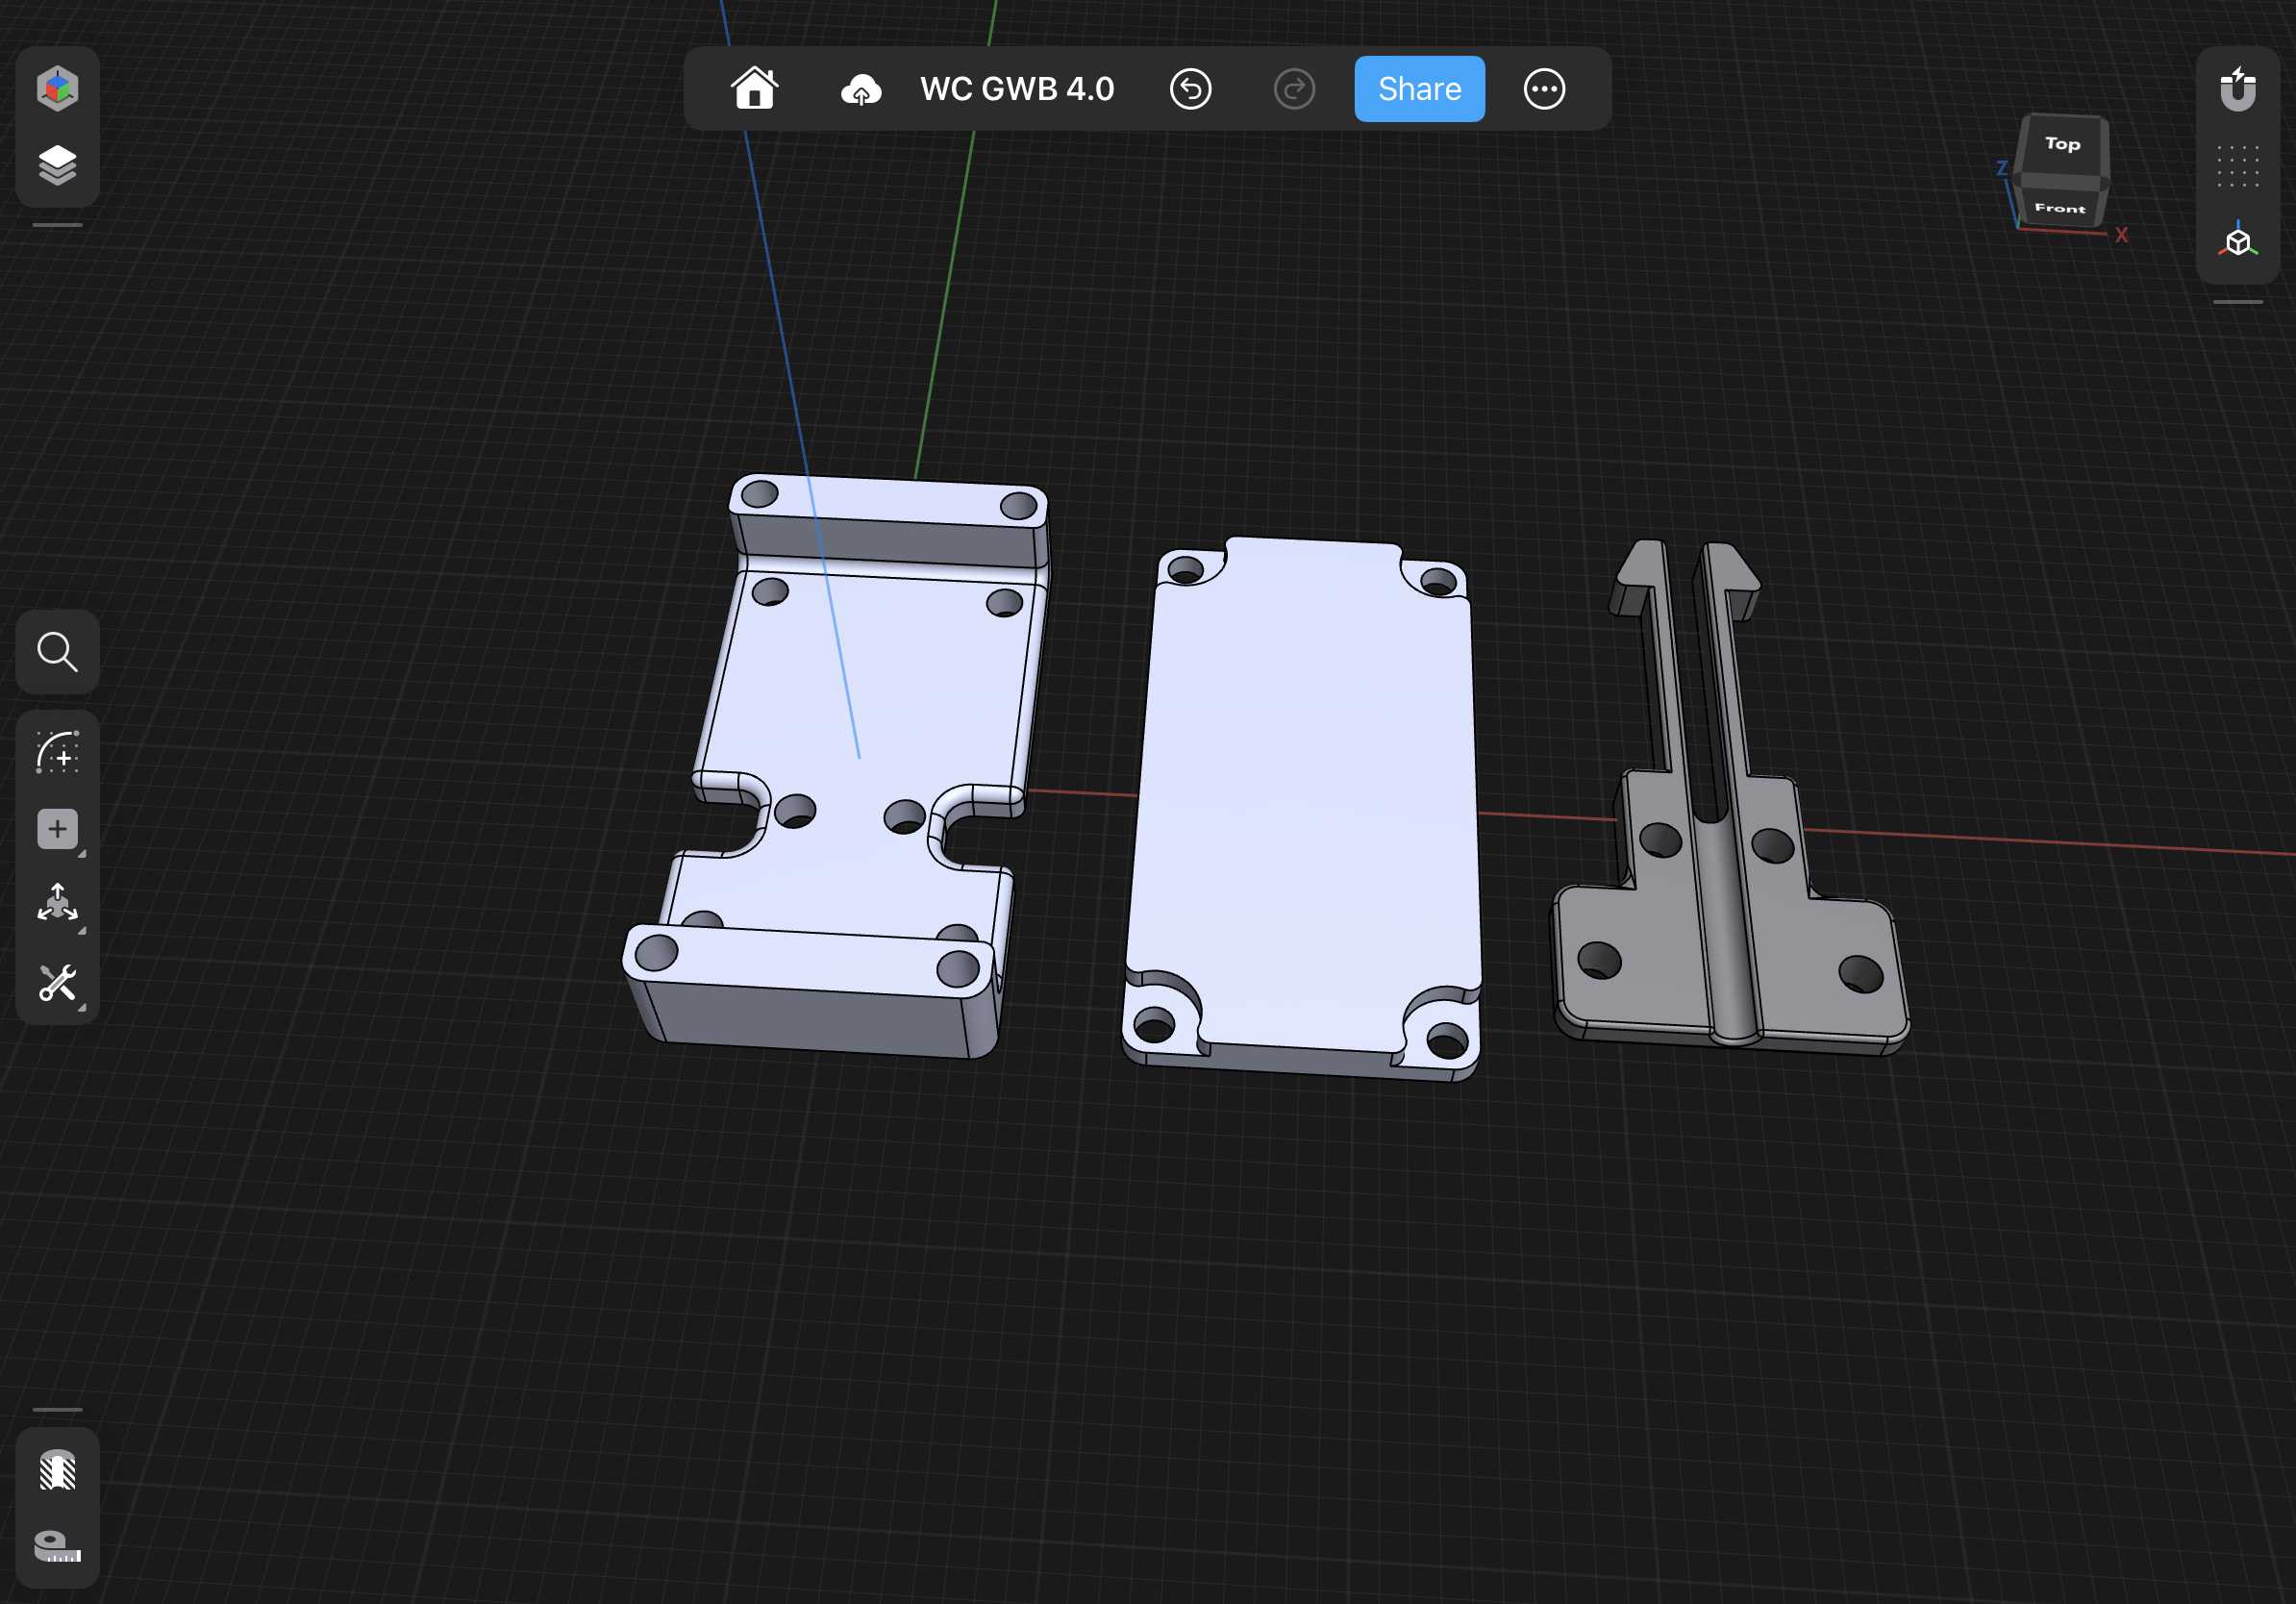Select the Sketch arc tool

(57, 752)
